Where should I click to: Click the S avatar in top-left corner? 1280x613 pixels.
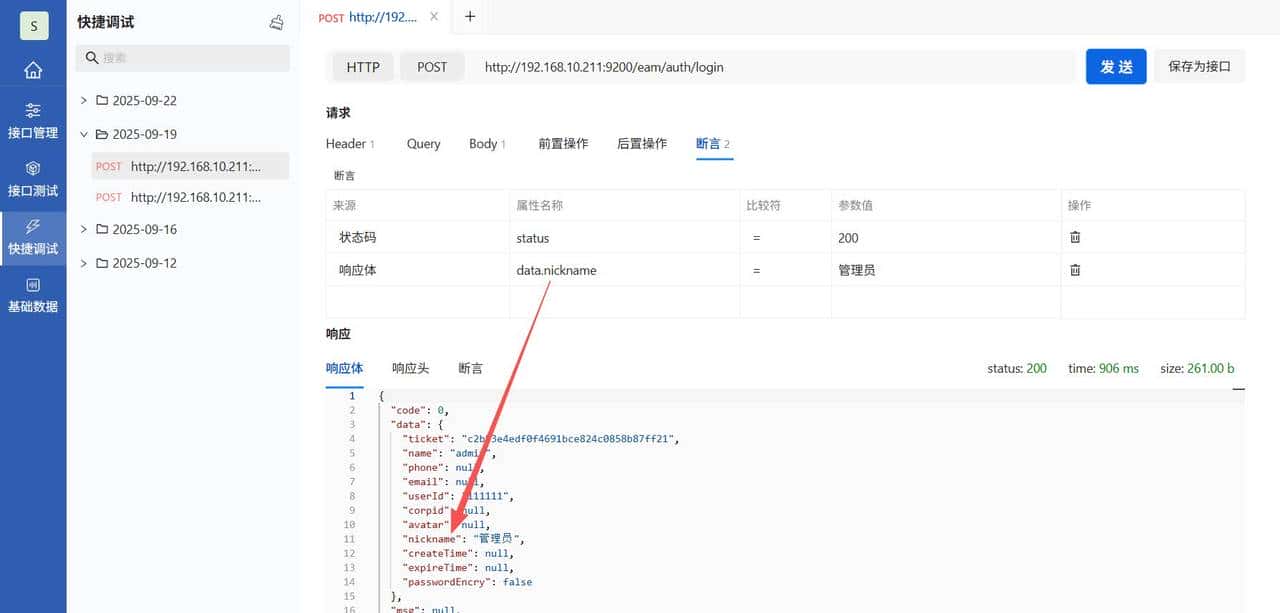coord(33,25)
